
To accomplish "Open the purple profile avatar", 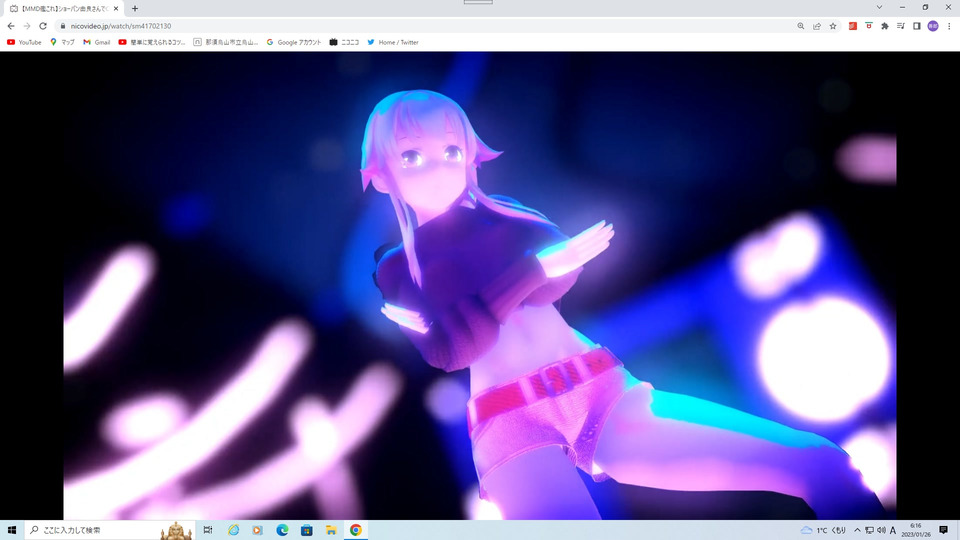I will 932,26.
